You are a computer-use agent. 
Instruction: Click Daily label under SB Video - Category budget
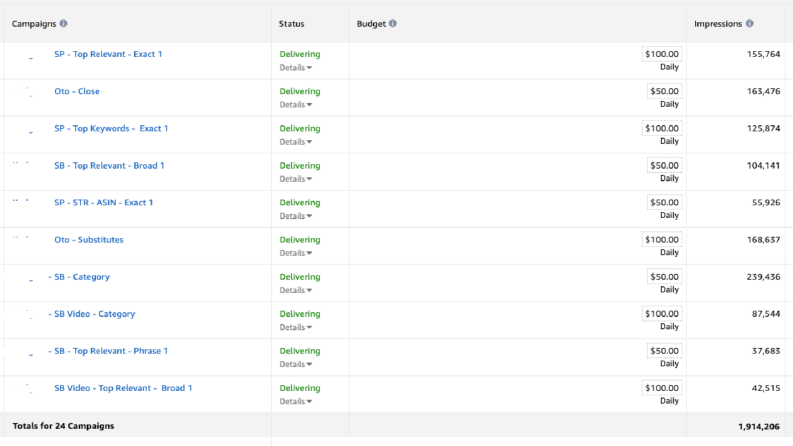[669, 327]
